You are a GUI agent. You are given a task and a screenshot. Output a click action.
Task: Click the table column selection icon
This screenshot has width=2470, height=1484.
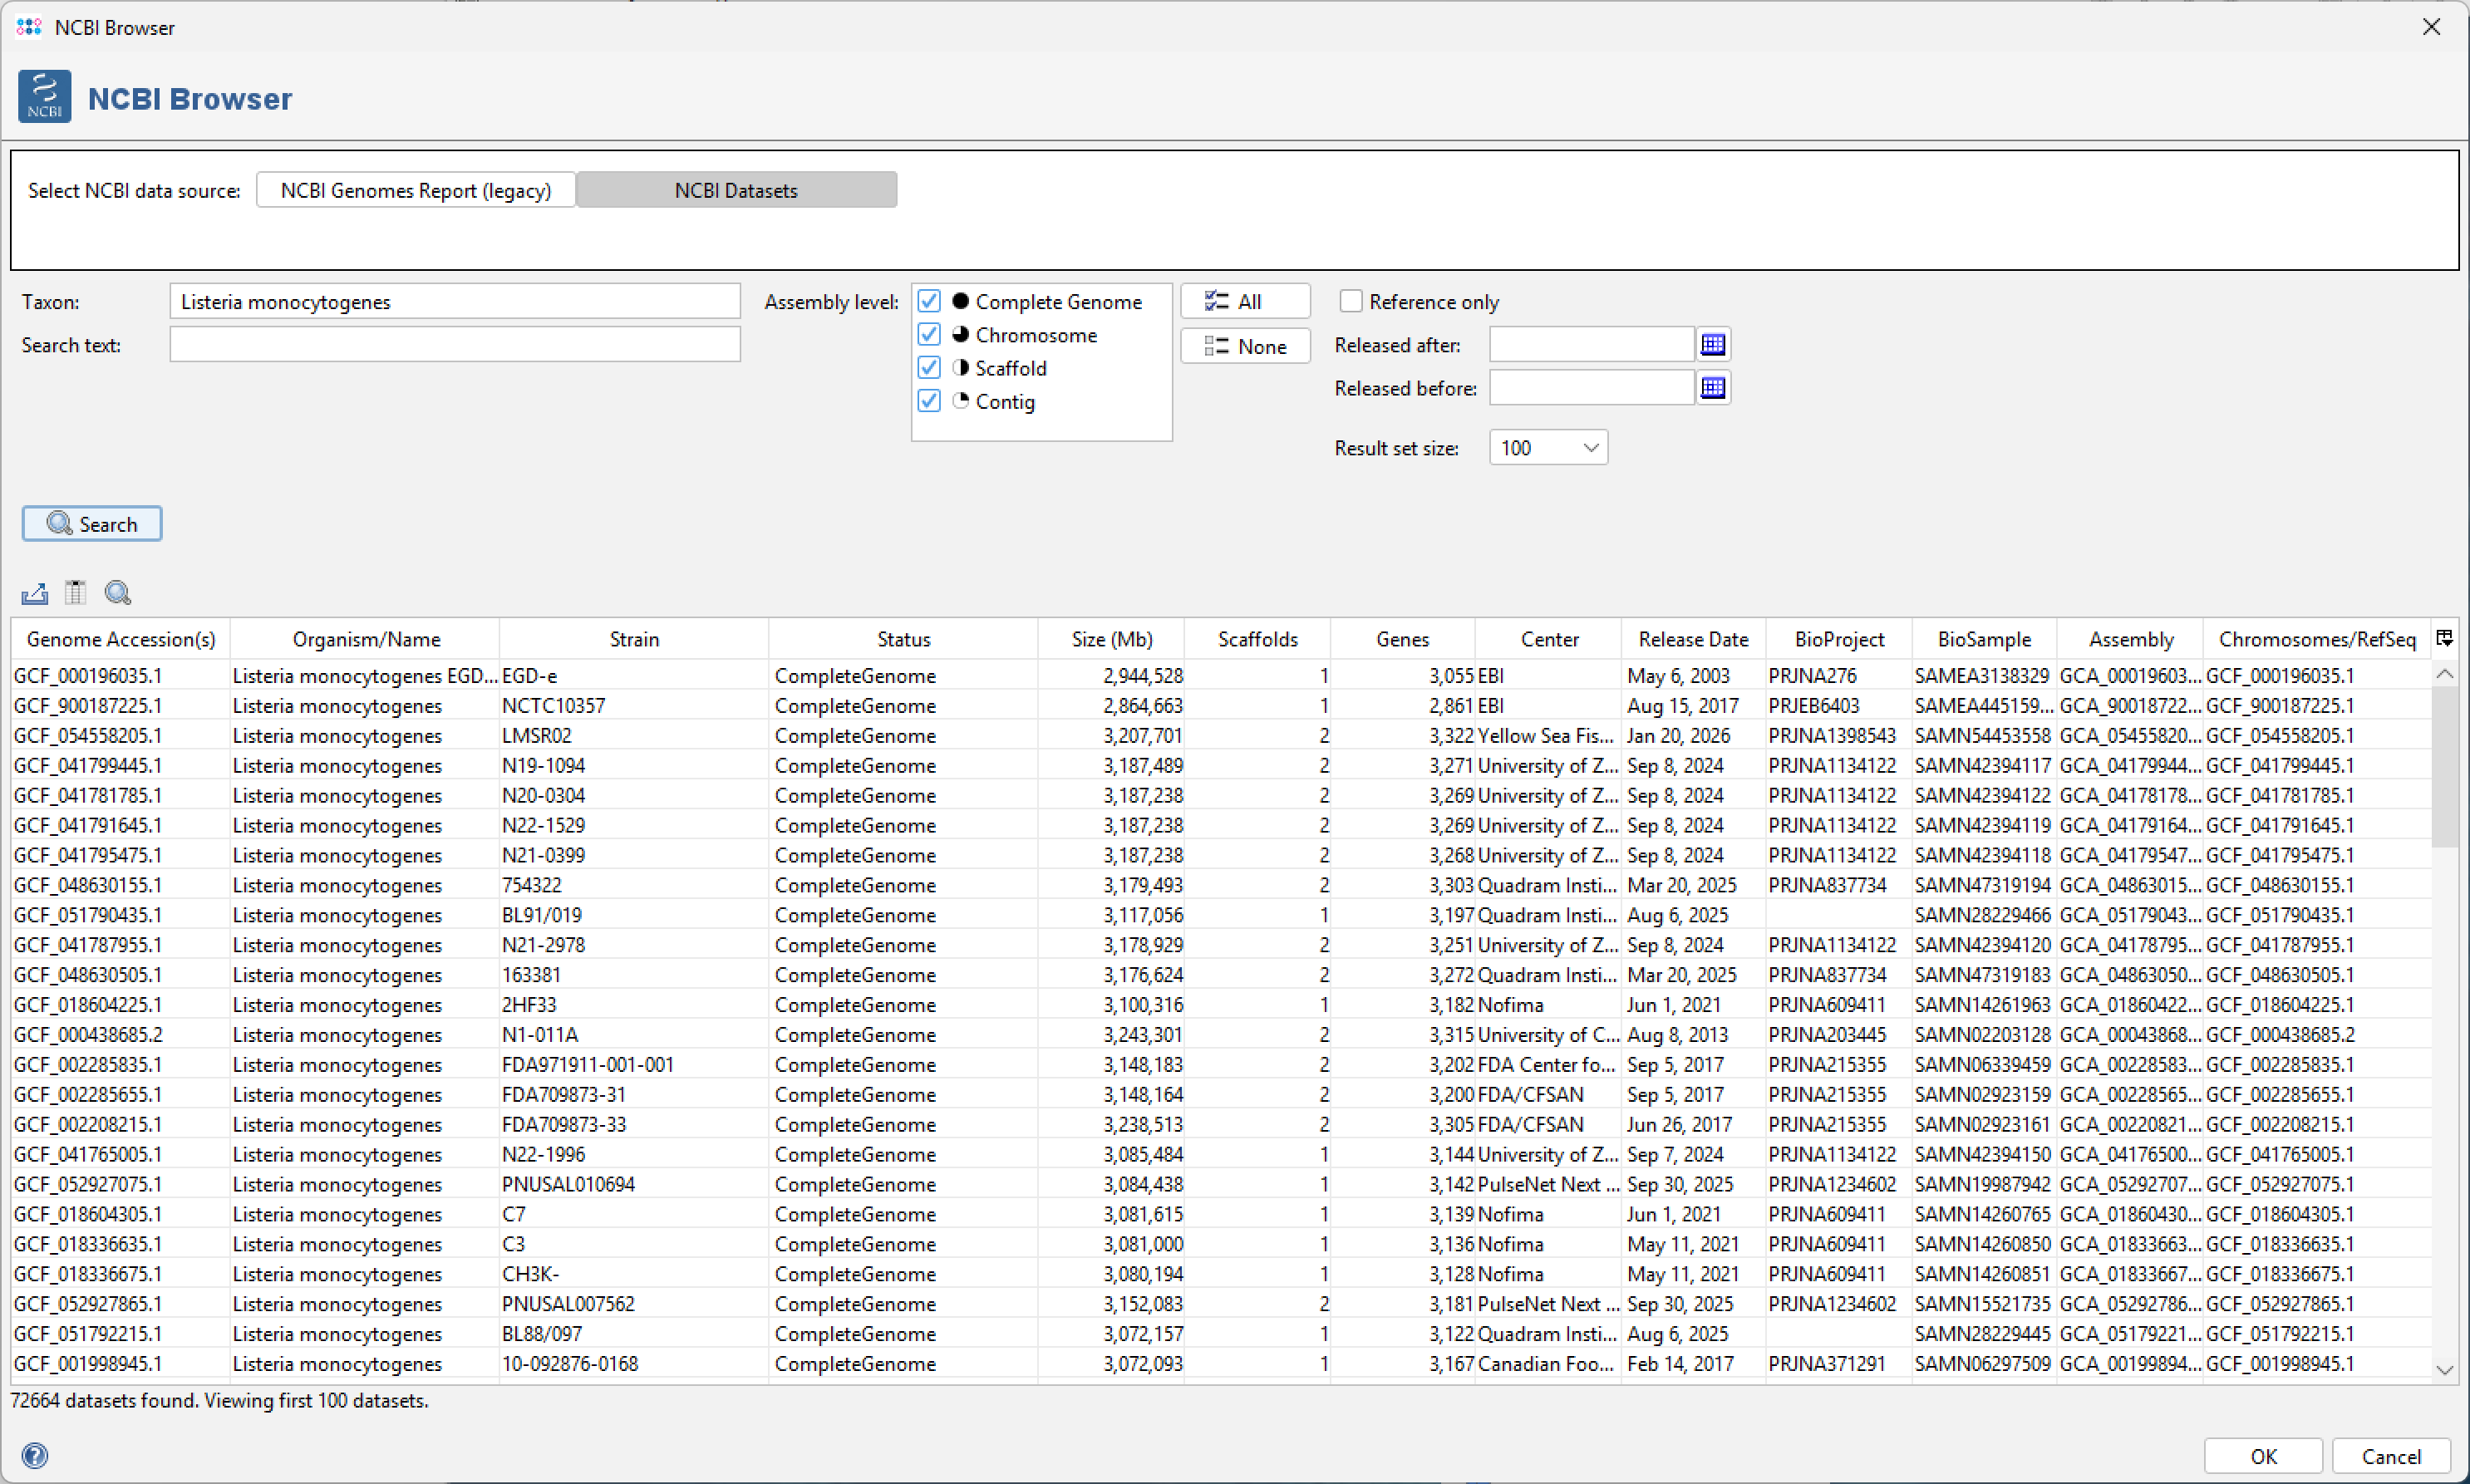75,593
